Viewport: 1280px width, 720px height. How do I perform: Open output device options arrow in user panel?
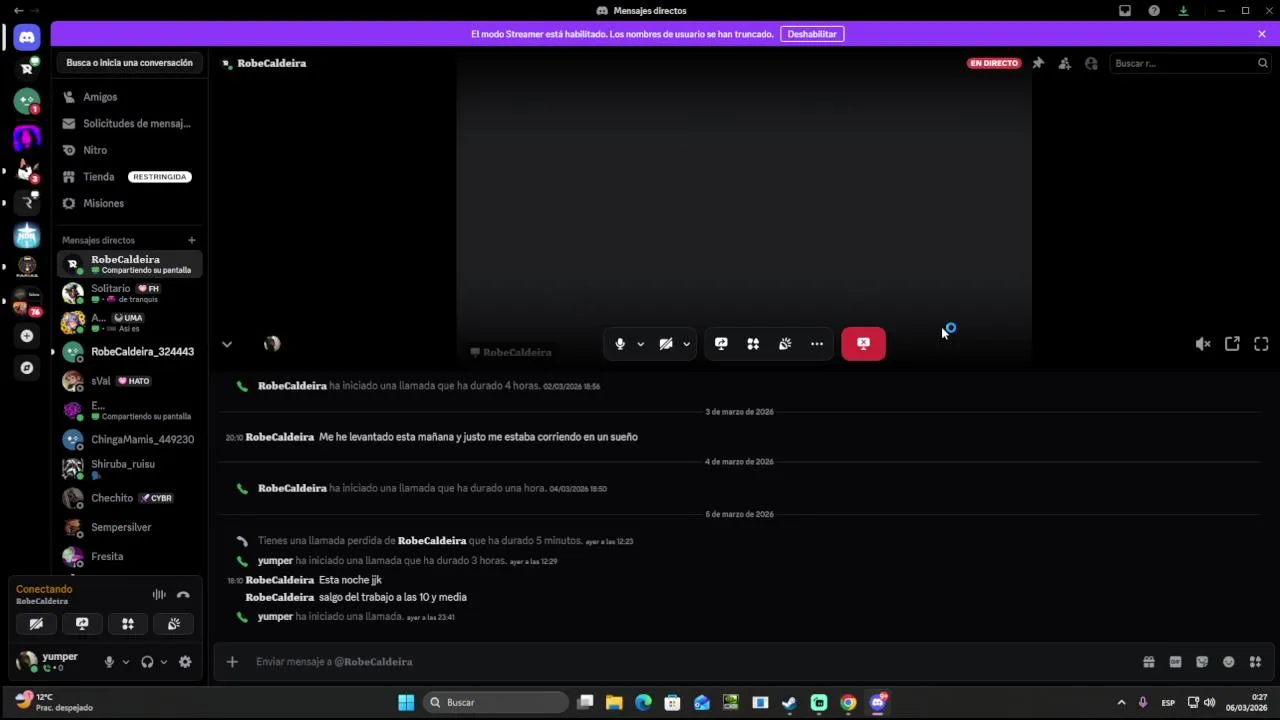point(163,662)
